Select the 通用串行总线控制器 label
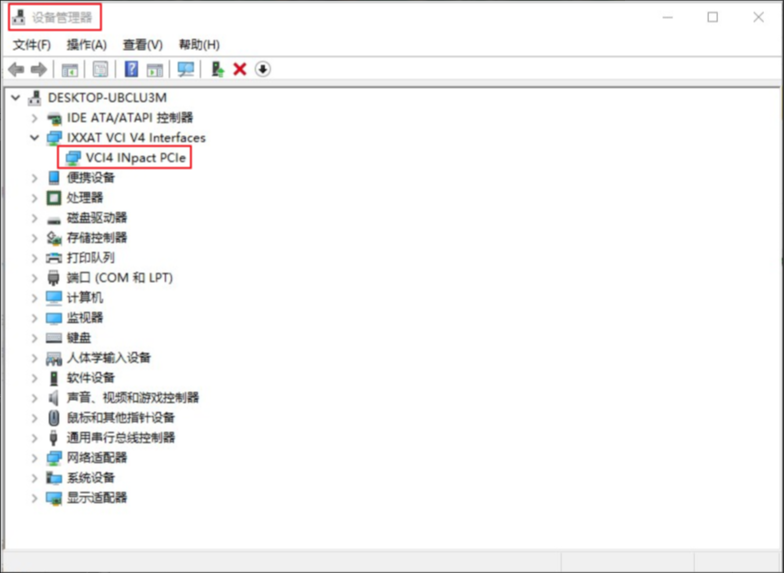784x573 pixels. click(121, 438)
